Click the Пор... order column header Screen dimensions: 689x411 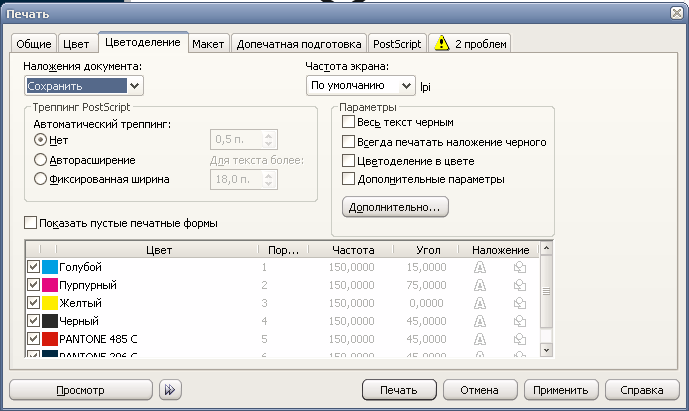283,250
